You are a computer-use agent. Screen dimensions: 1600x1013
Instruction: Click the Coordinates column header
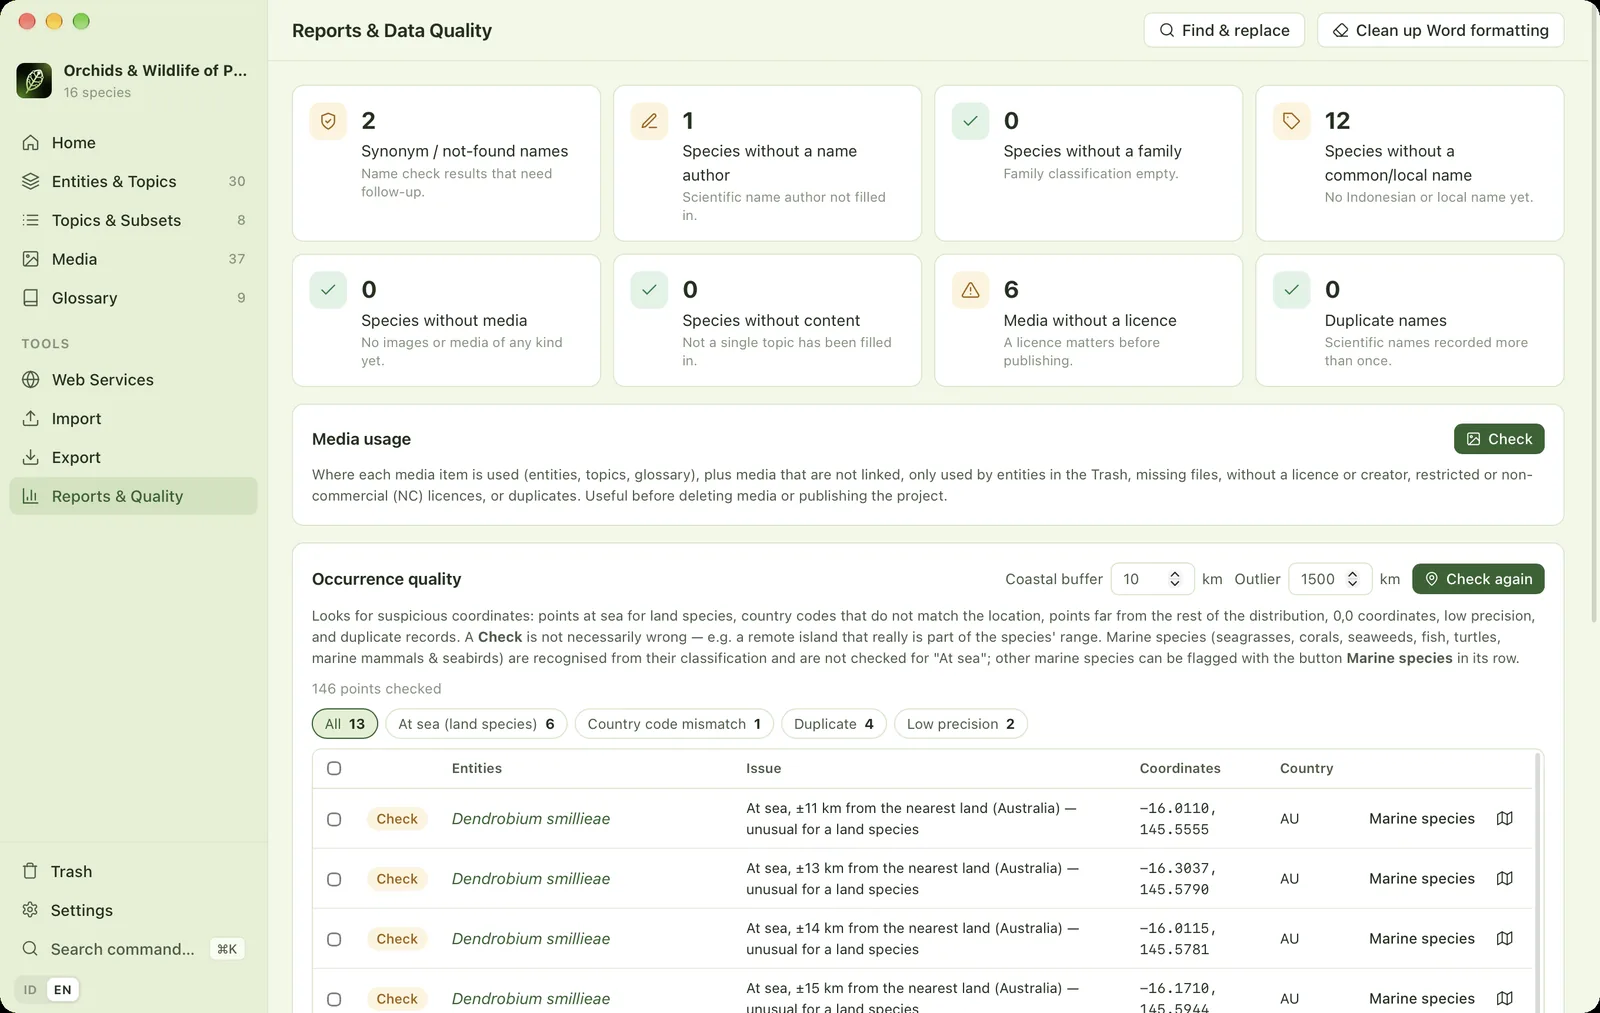[1180, 768]
